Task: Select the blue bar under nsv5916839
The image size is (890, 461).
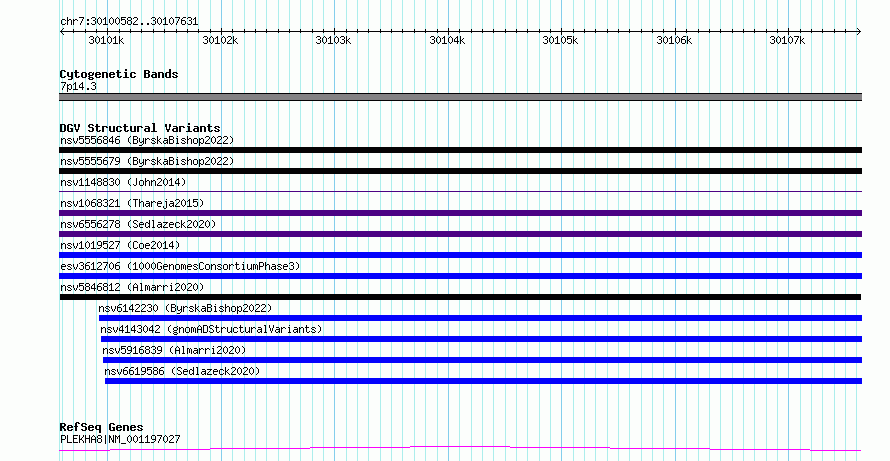Action: [482, 360]
